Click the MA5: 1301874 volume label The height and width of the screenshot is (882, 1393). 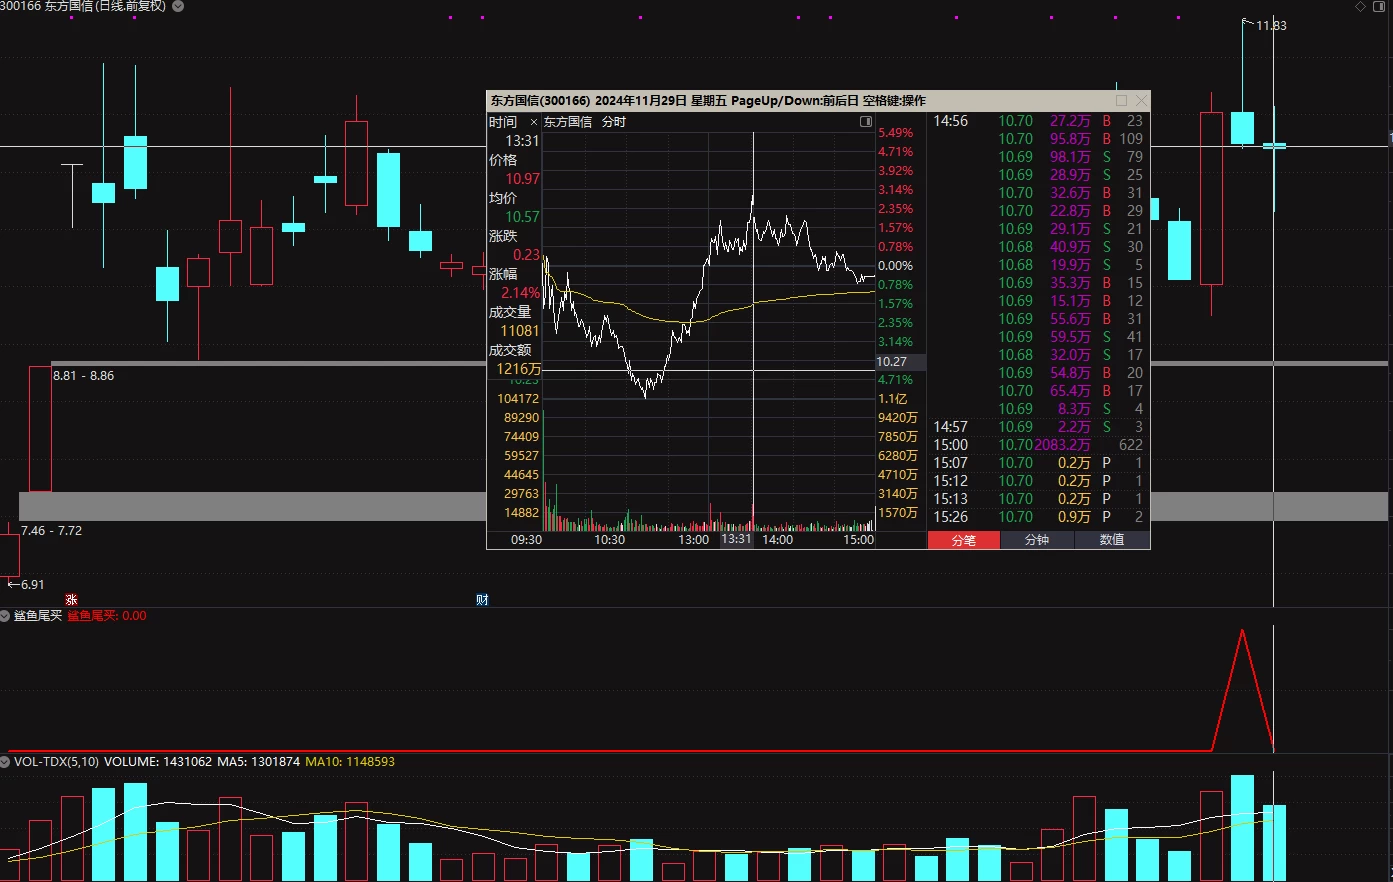(x=259, y=762)
